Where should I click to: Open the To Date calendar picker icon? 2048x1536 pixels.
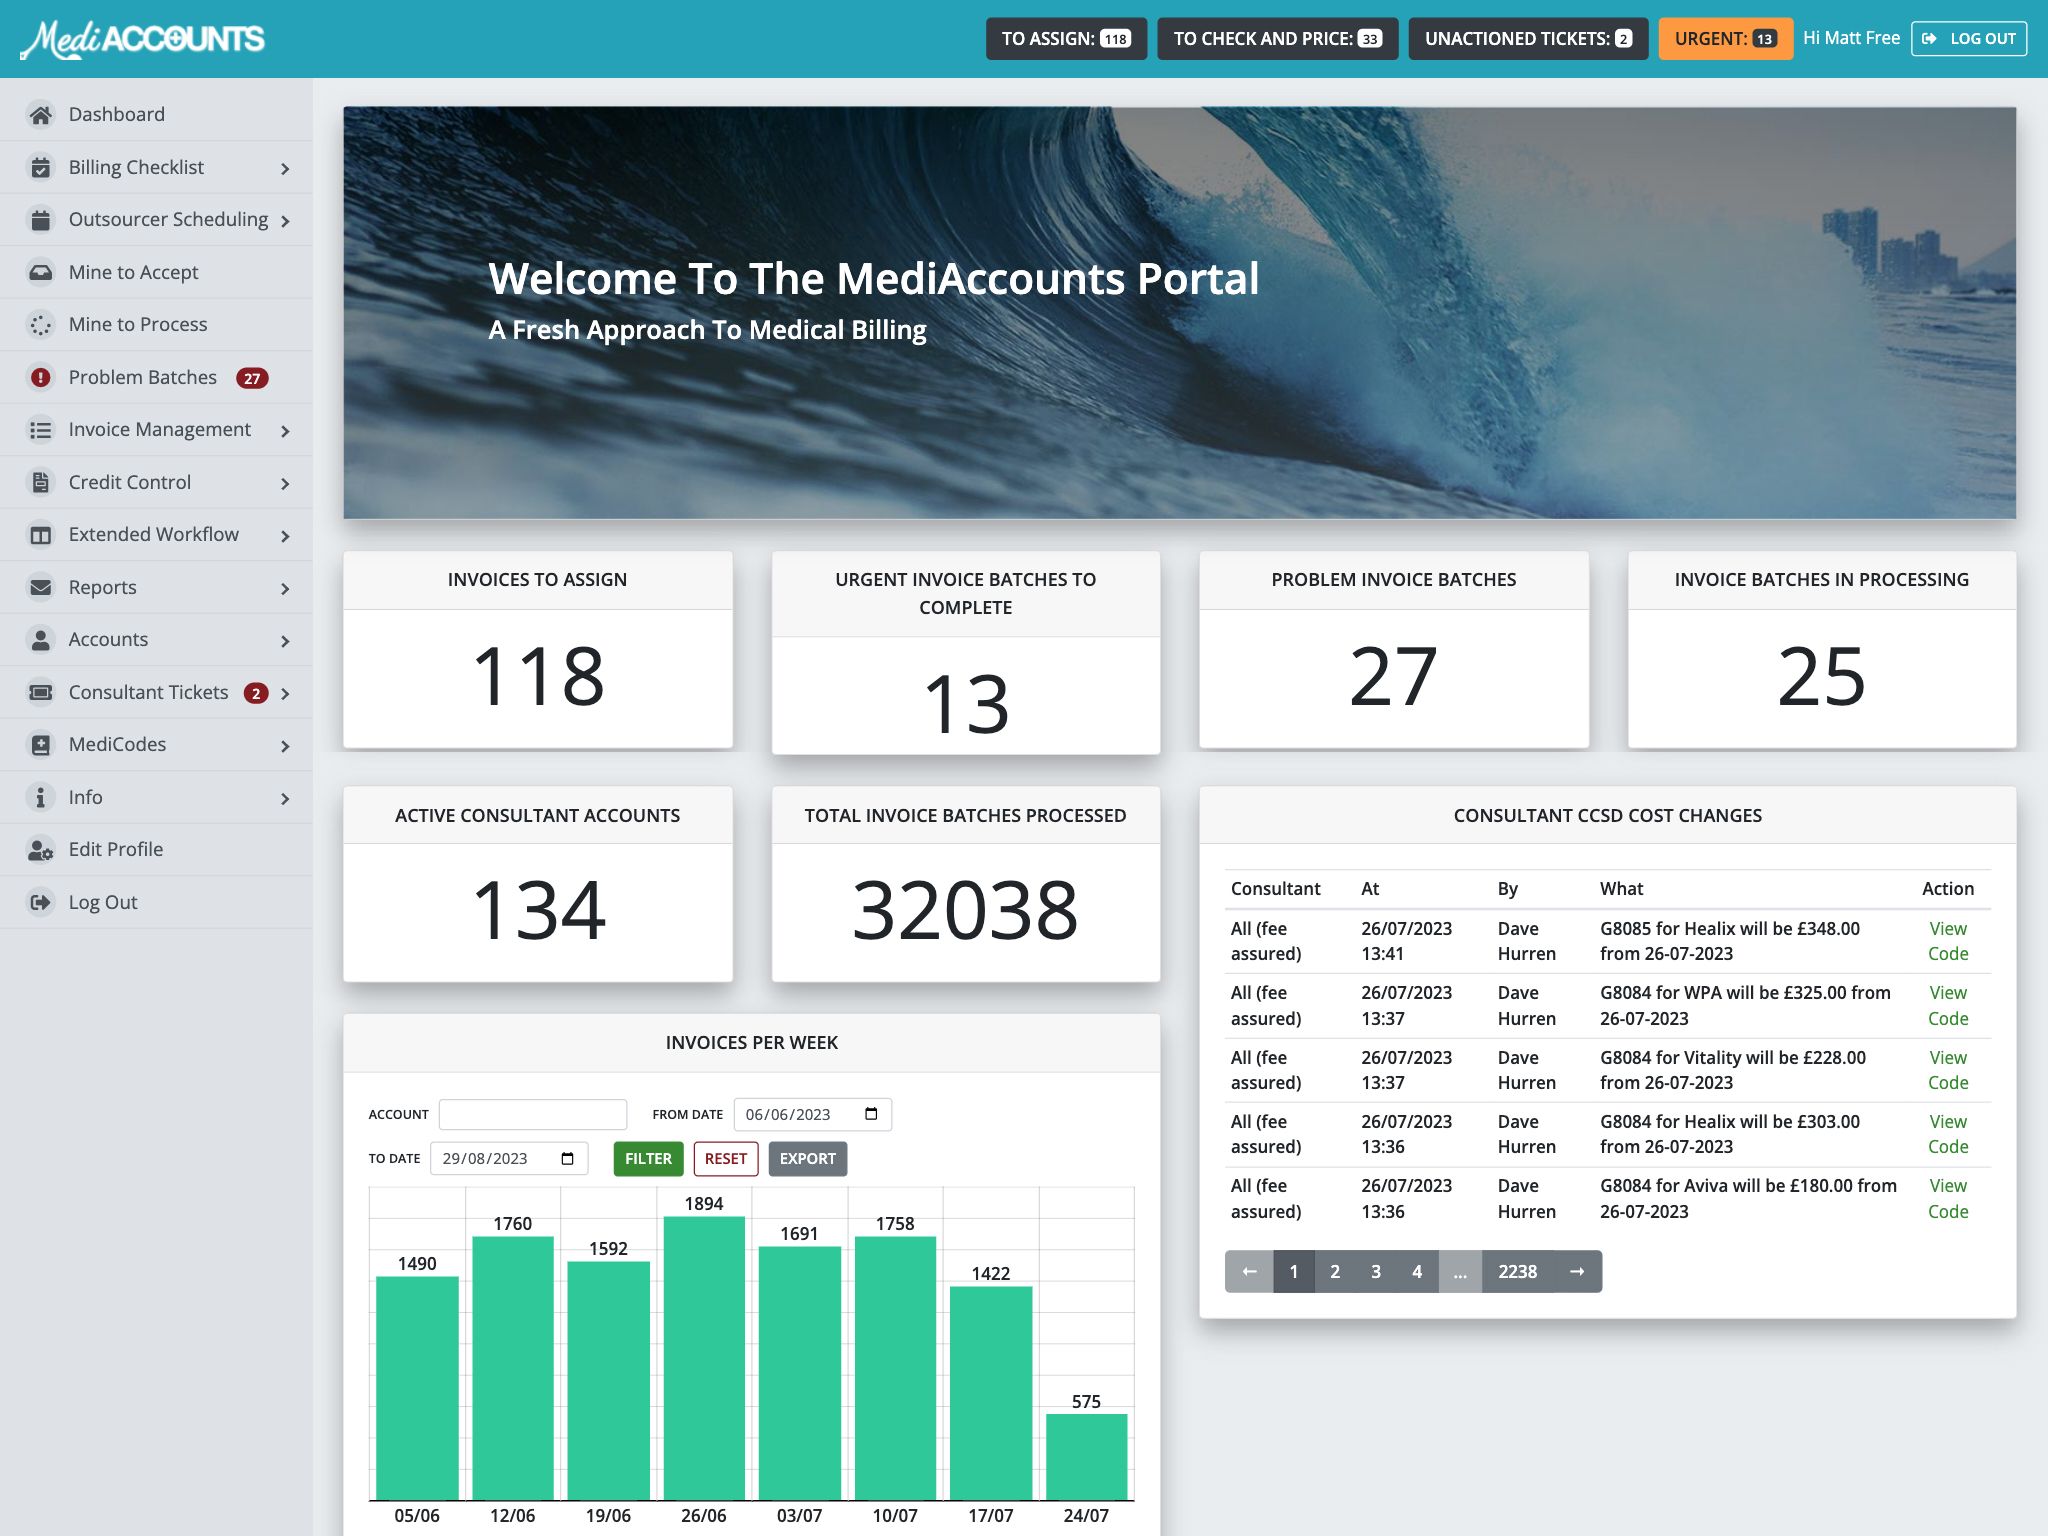click(567, 1158)
